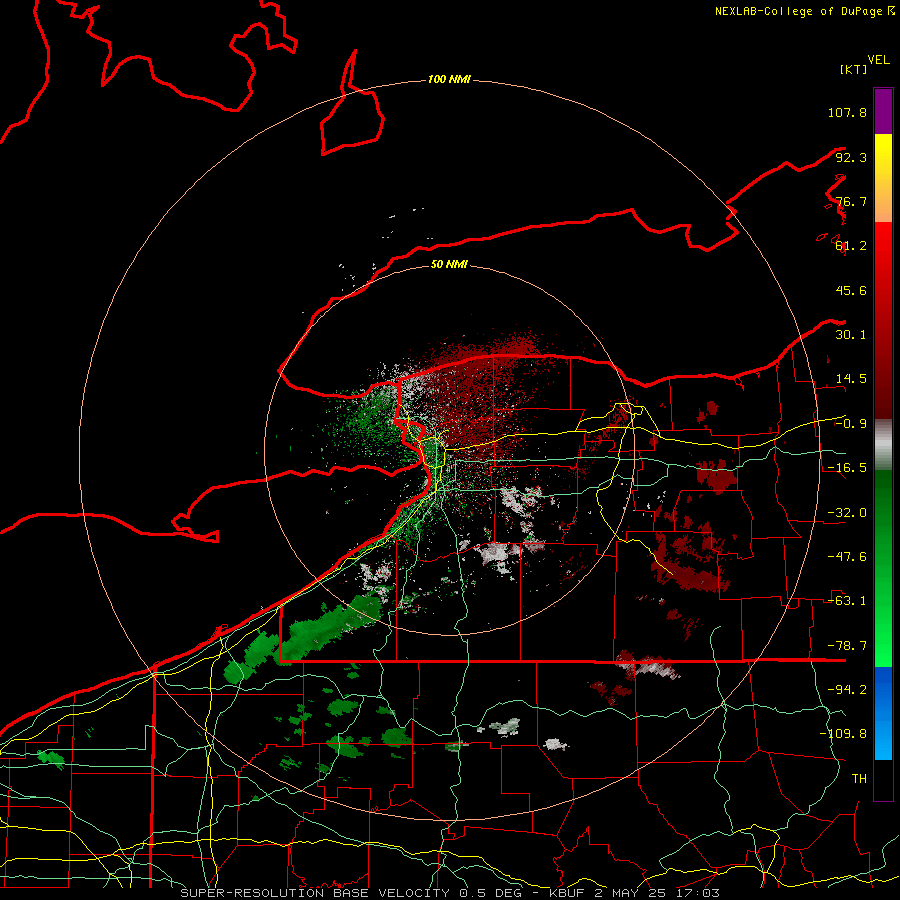Click the -16.5 legend value
Viewport: 900px width, 900px height.
[x=847, y=468]
